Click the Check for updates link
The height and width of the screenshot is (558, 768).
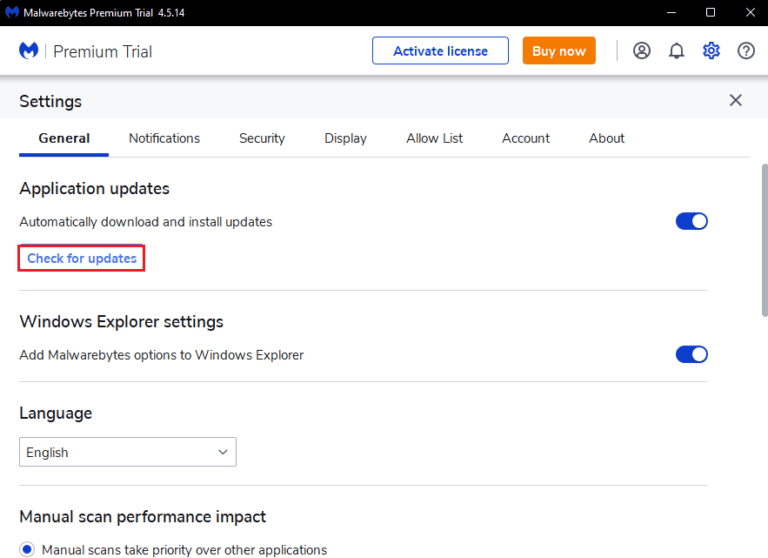82,258
